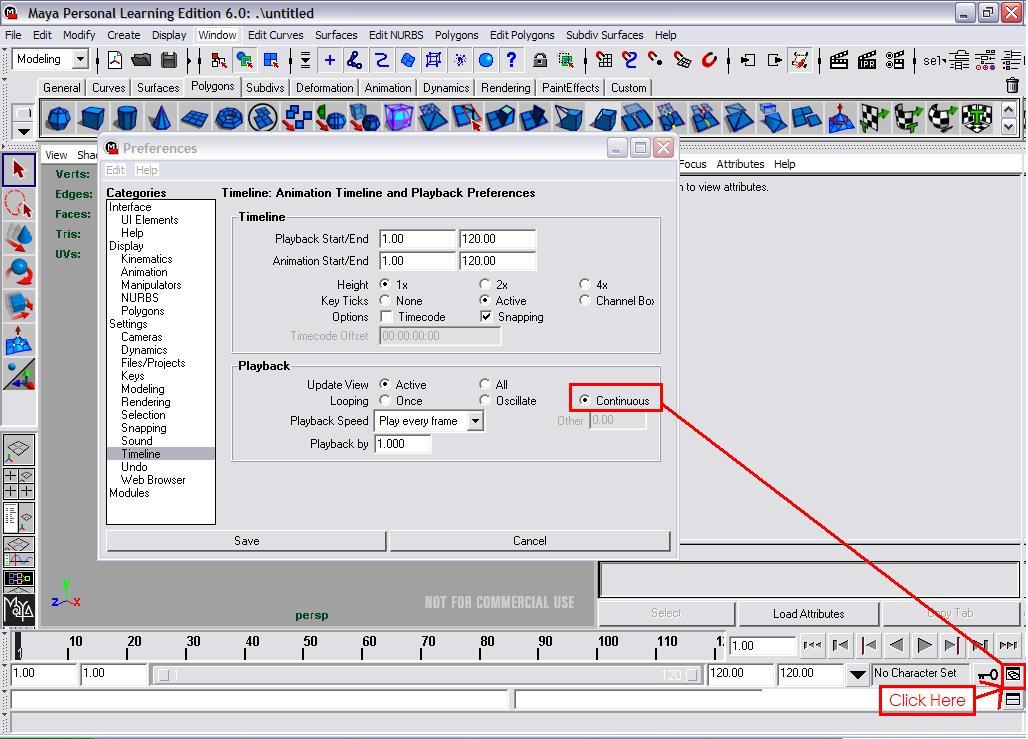The width and height of the screenshot is (1028, 739).
Task: Create a polygon torus from the shelf
Action: pyautogui.click(x=229, y=119)
